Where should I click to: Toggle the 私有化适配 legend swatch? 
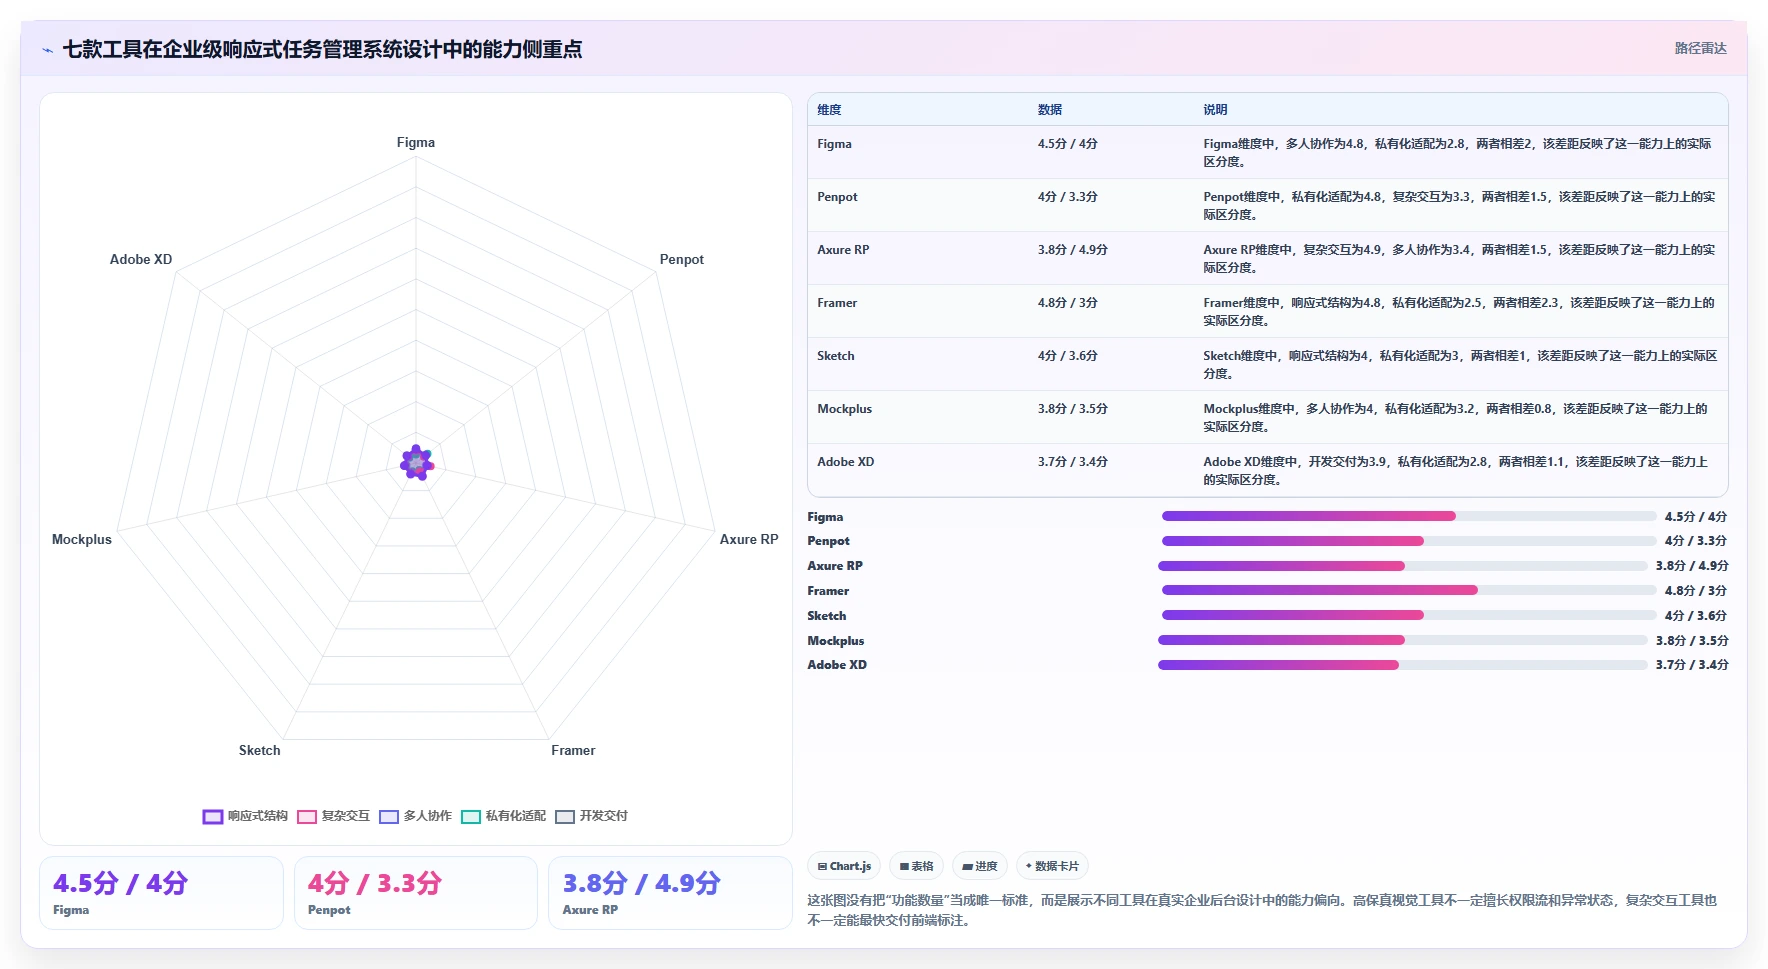click(471, 816)
